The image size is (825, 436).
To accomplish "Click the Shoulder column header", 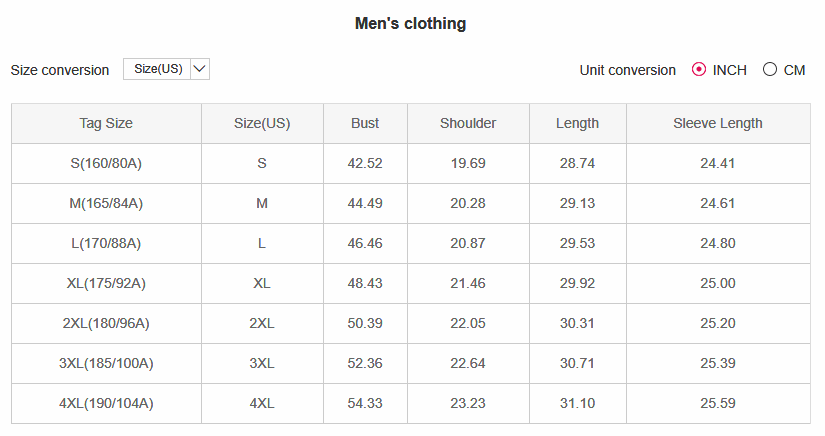I will (x=468, y=123).
